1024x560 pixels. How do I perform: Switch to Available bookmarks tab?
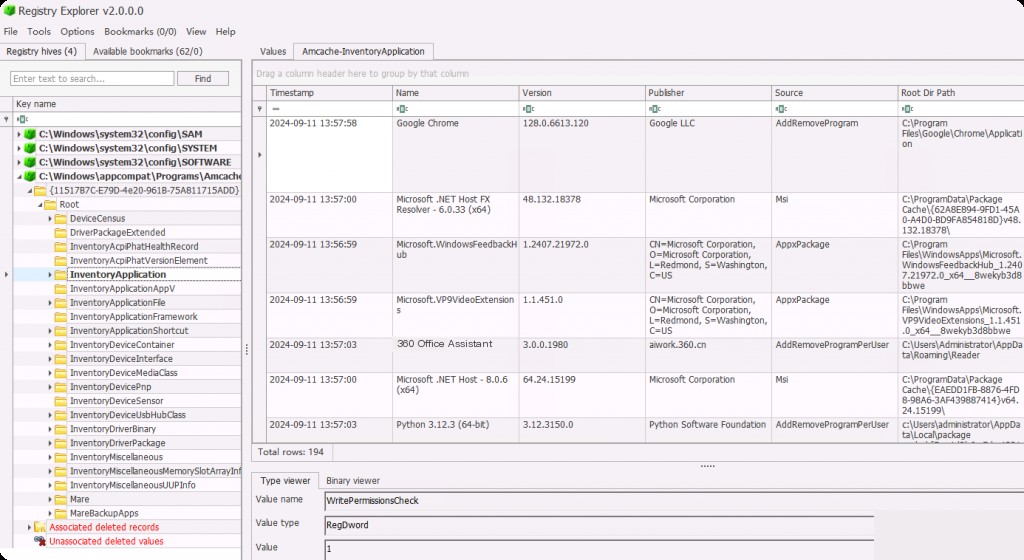coord(148,52)
